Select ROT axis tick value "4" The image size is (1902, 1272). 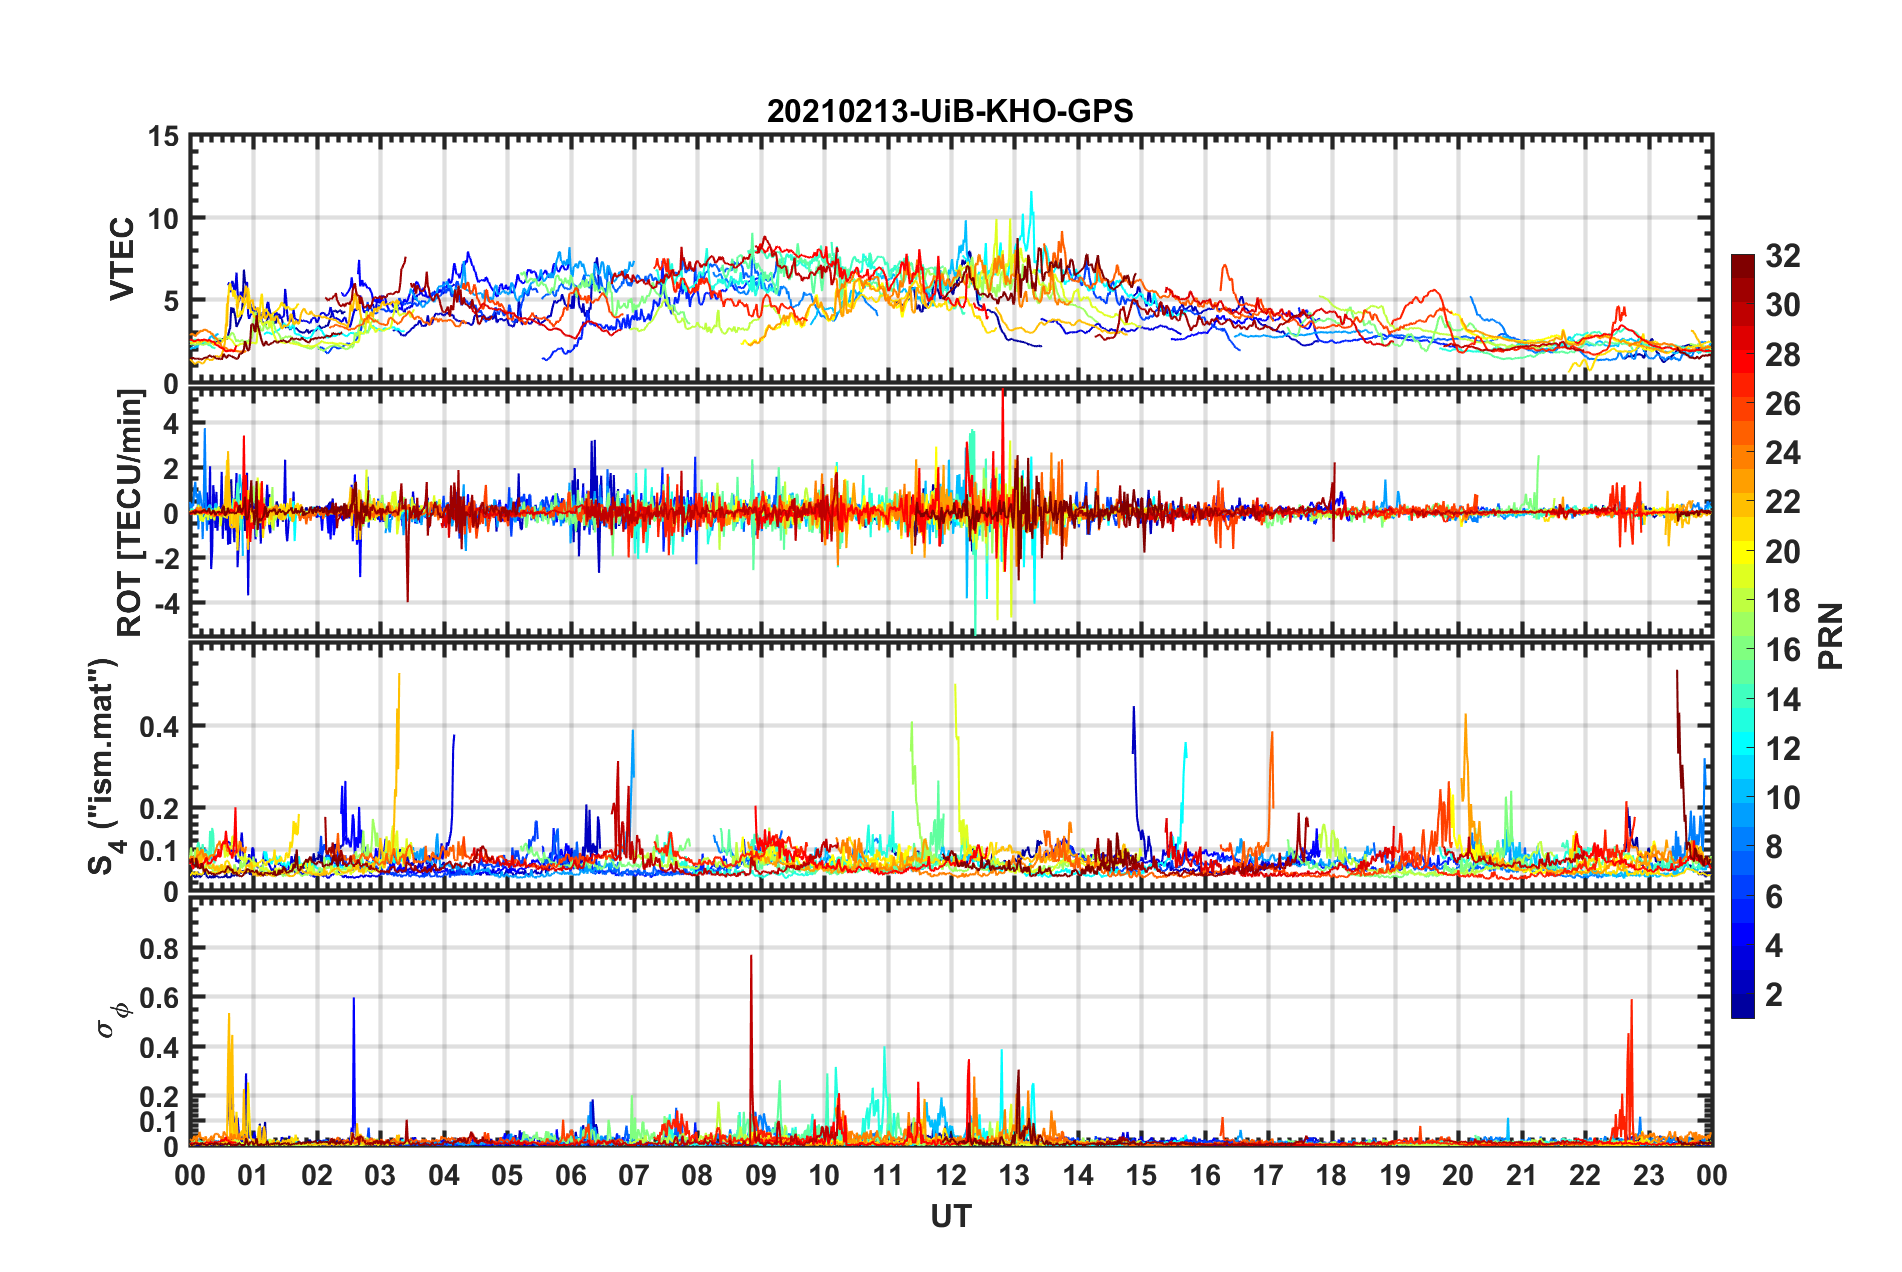tap(170, 424)
